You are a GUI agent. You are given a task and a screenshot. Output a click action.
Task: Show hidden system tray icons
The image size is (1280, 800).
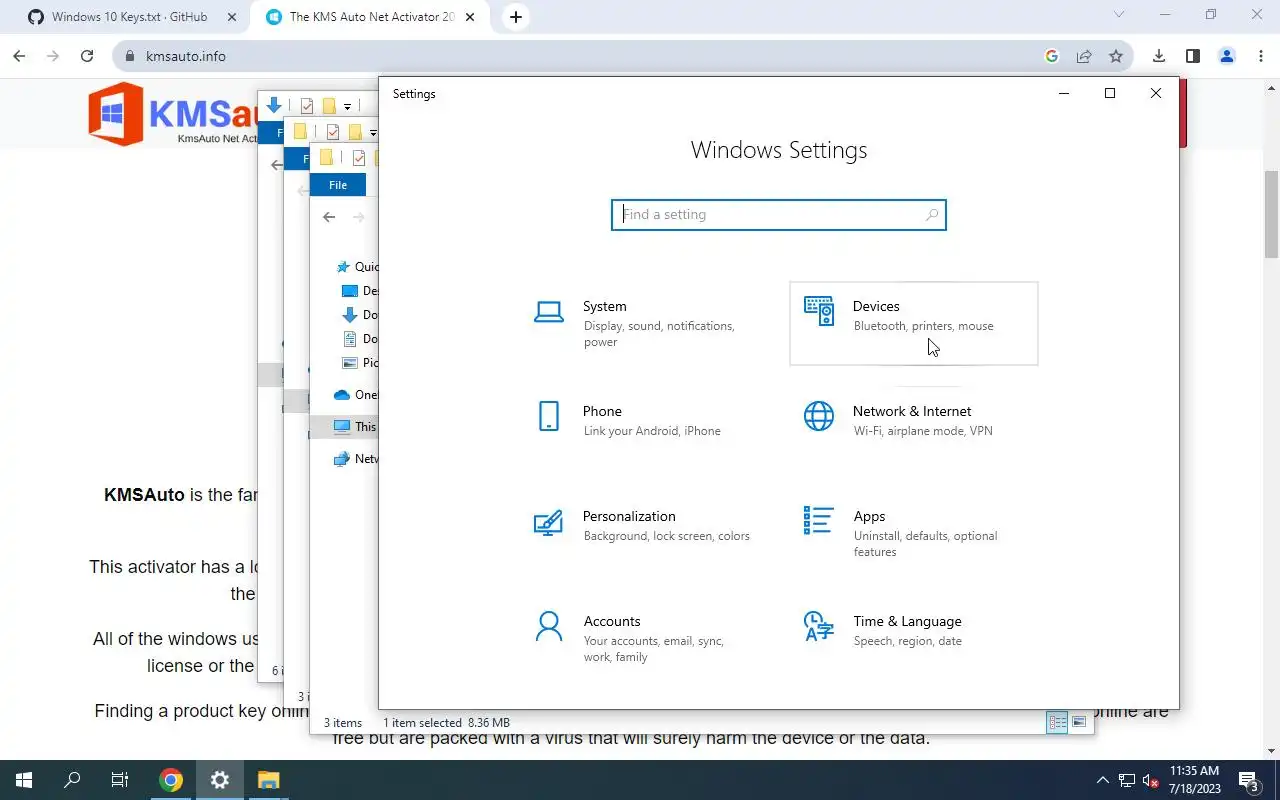1103,780
